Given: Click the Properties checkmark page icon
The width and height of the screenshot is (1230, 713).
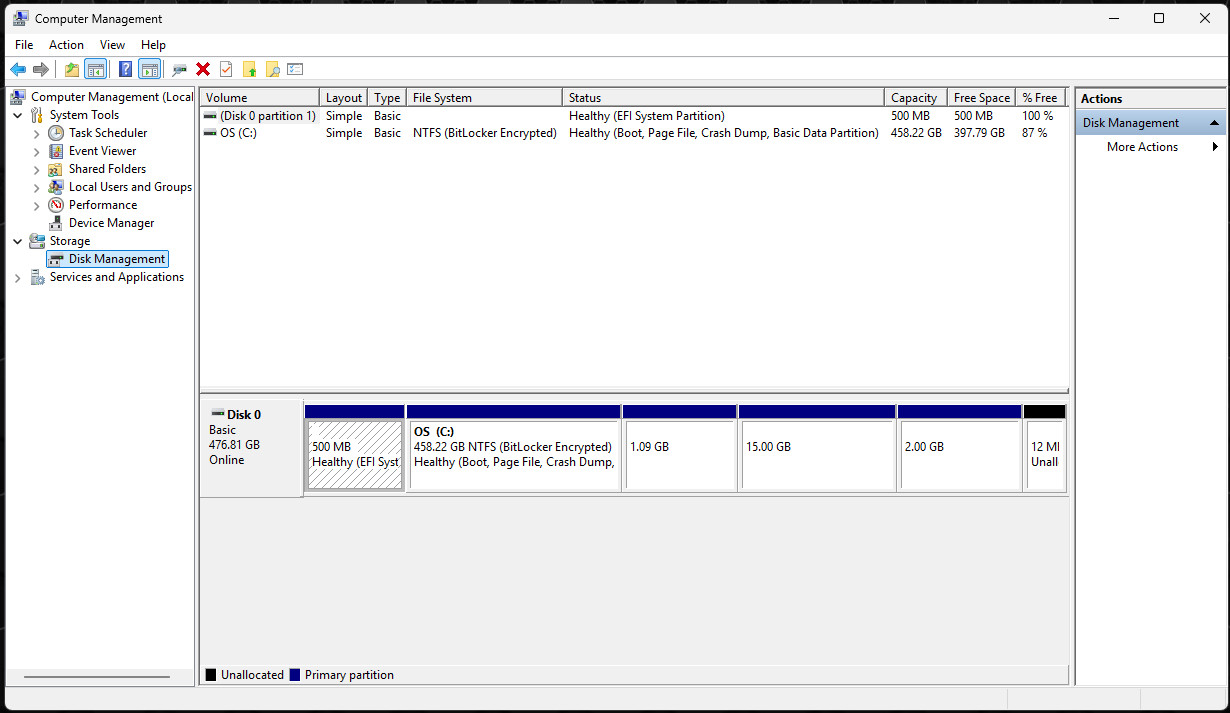Looking at the screenshot, I should (x=226, y=69).
